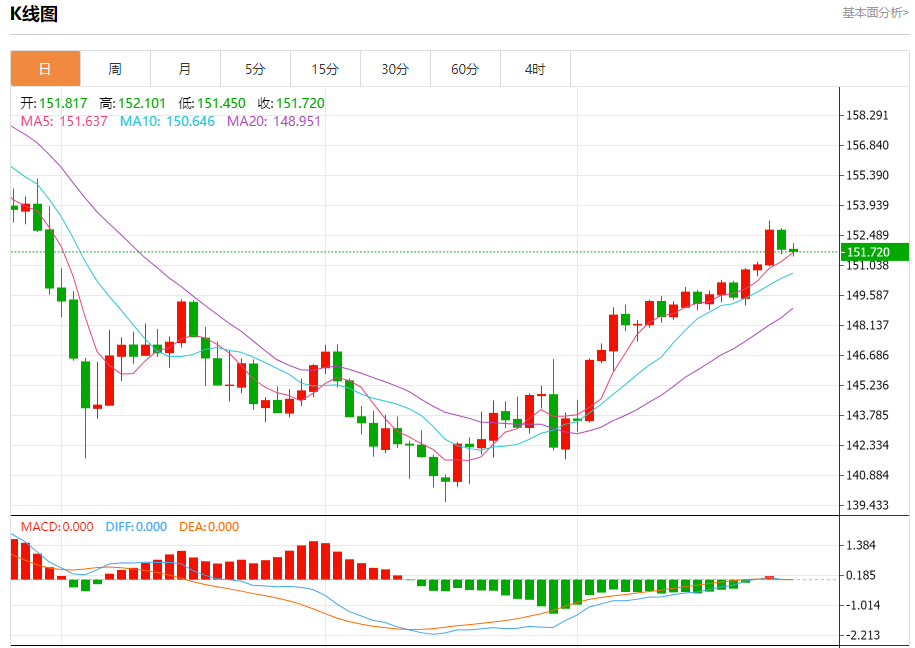Click the DIFF: 0.000 indicator label

point(135,526)
